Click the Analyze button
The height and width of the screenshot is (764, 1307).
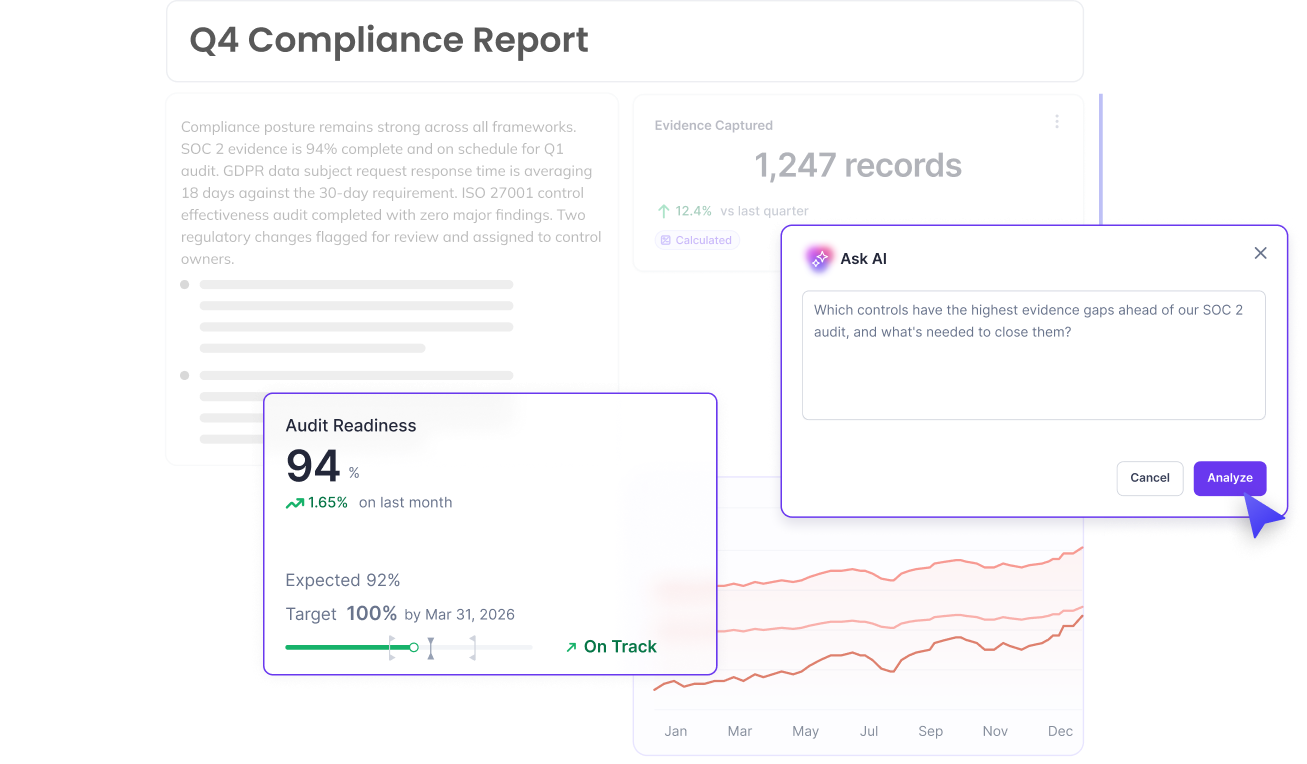[1230, 478]
